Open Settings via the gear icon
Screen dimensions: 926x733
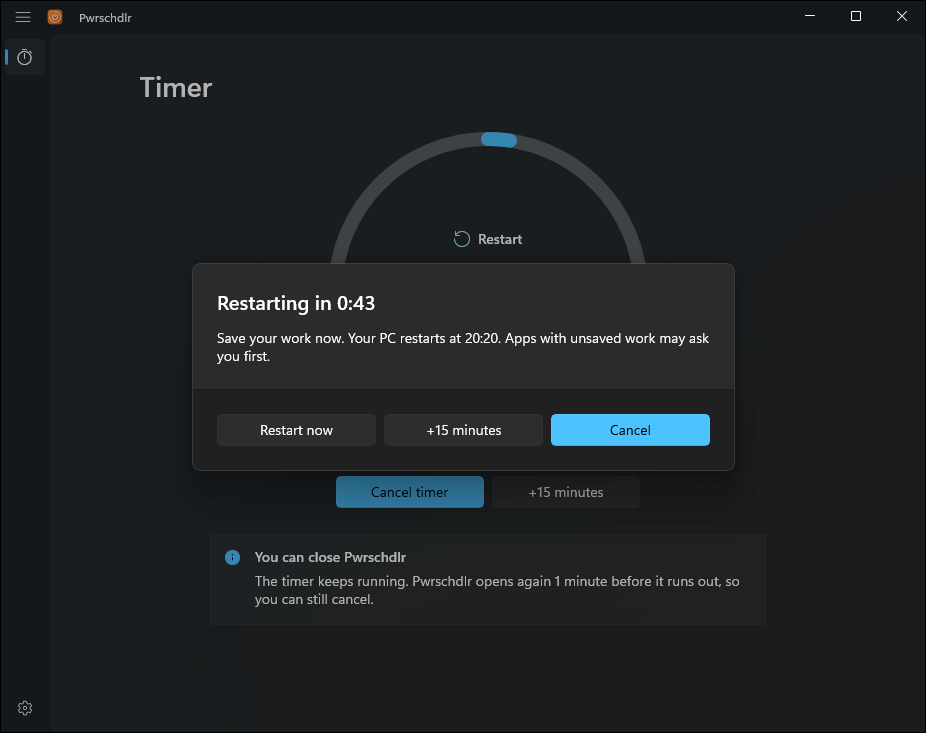click(x=25, y=708)
